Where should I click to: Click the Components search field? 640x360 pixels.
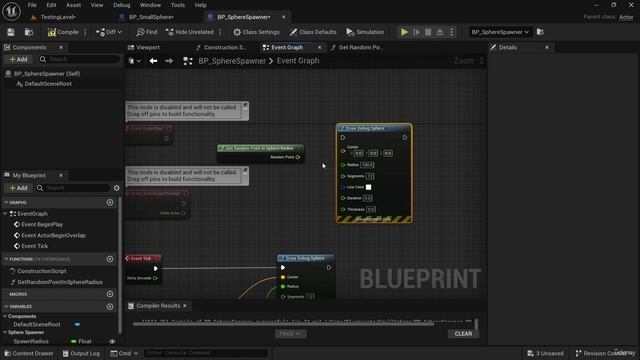(x=80, y=59)
